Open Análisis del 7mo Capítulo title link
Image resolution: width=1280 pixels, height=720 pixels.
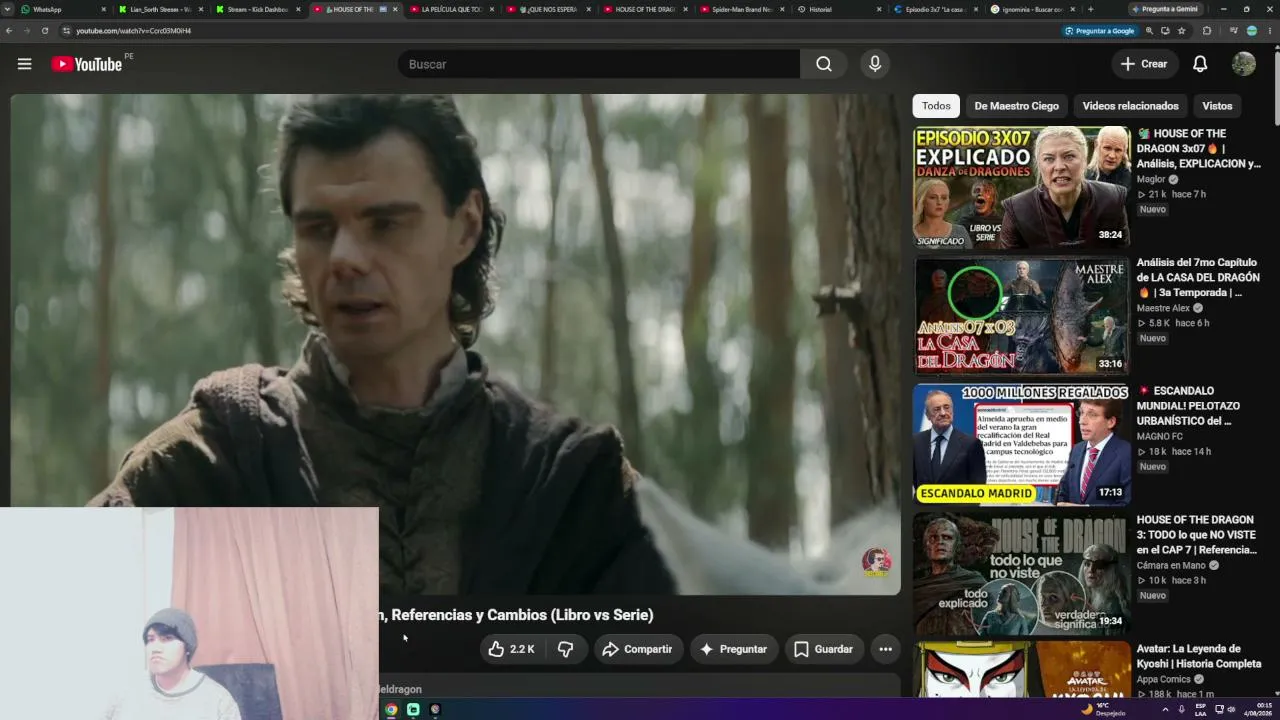1198,277
